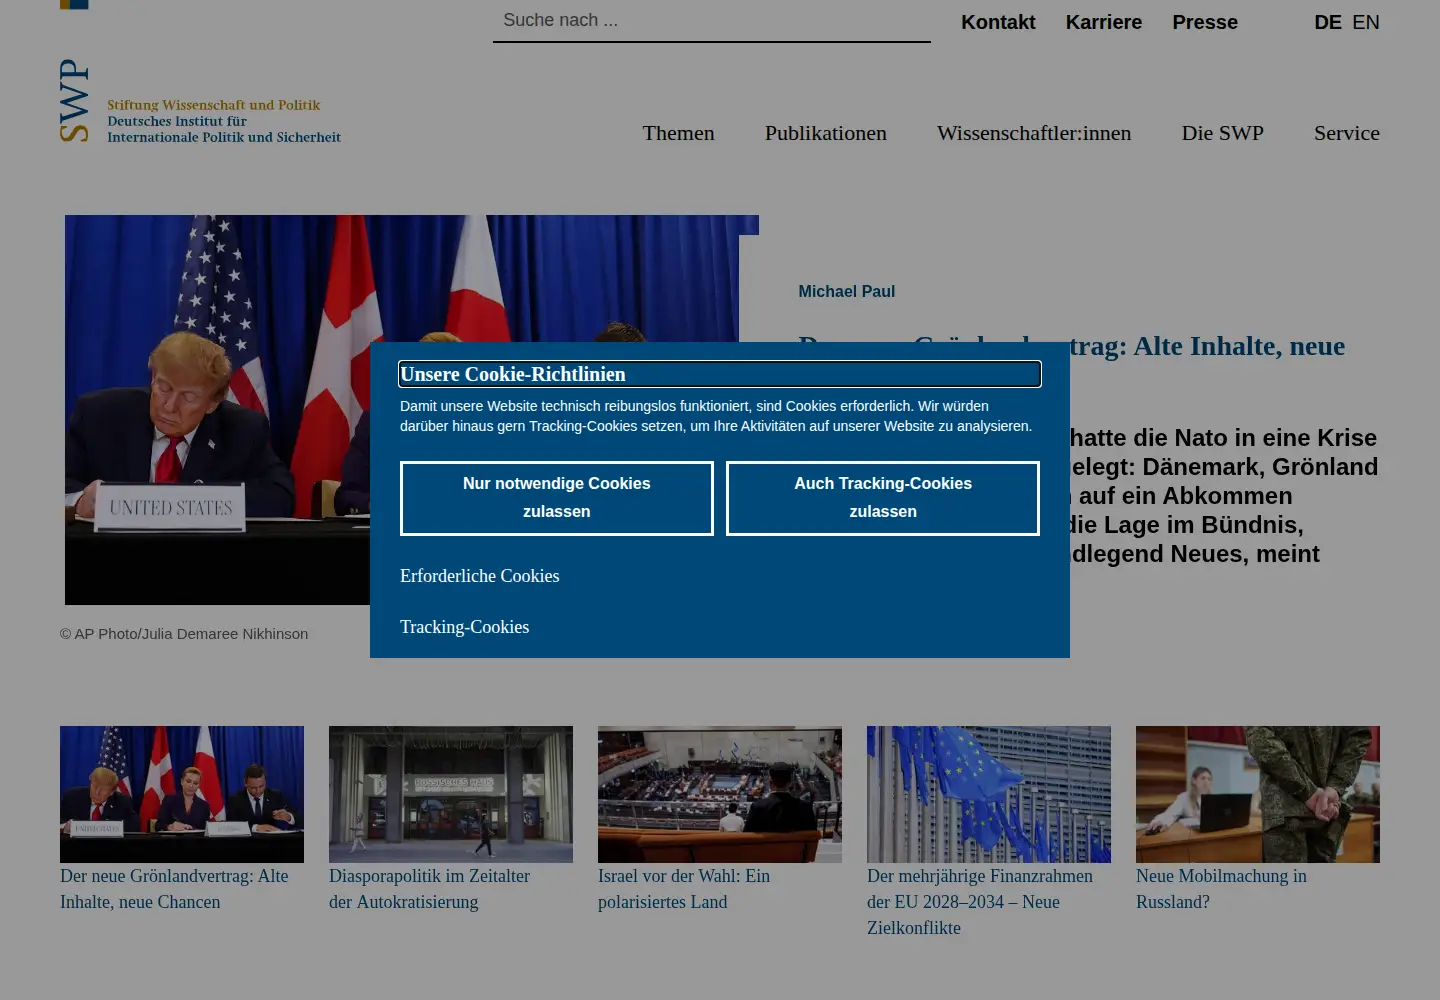1440x1000 pixels.
Task: Open the Kontakt page
Action: (x=998, y=22)
